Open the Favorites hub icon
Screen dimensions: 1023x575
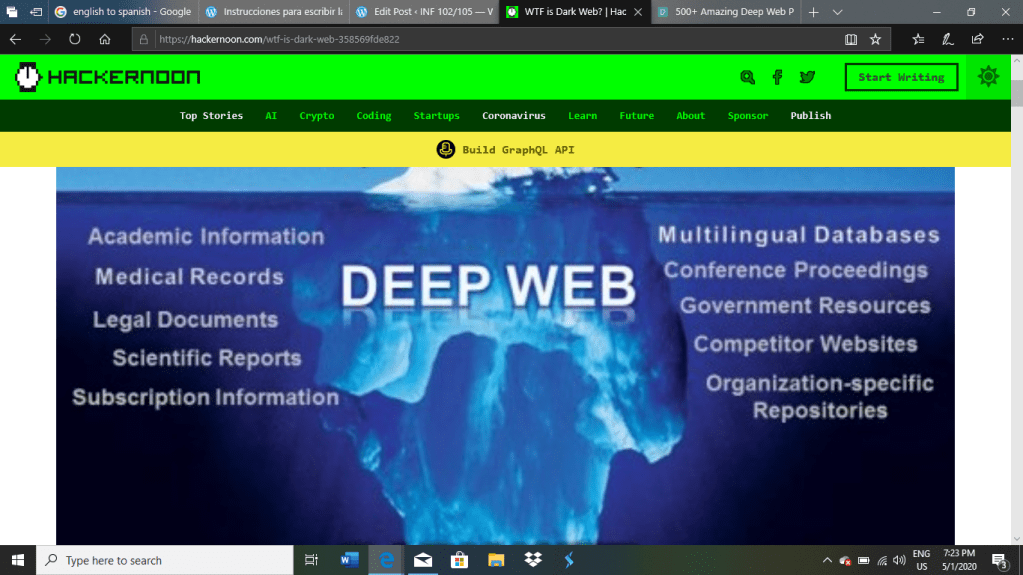click(918, 40)
